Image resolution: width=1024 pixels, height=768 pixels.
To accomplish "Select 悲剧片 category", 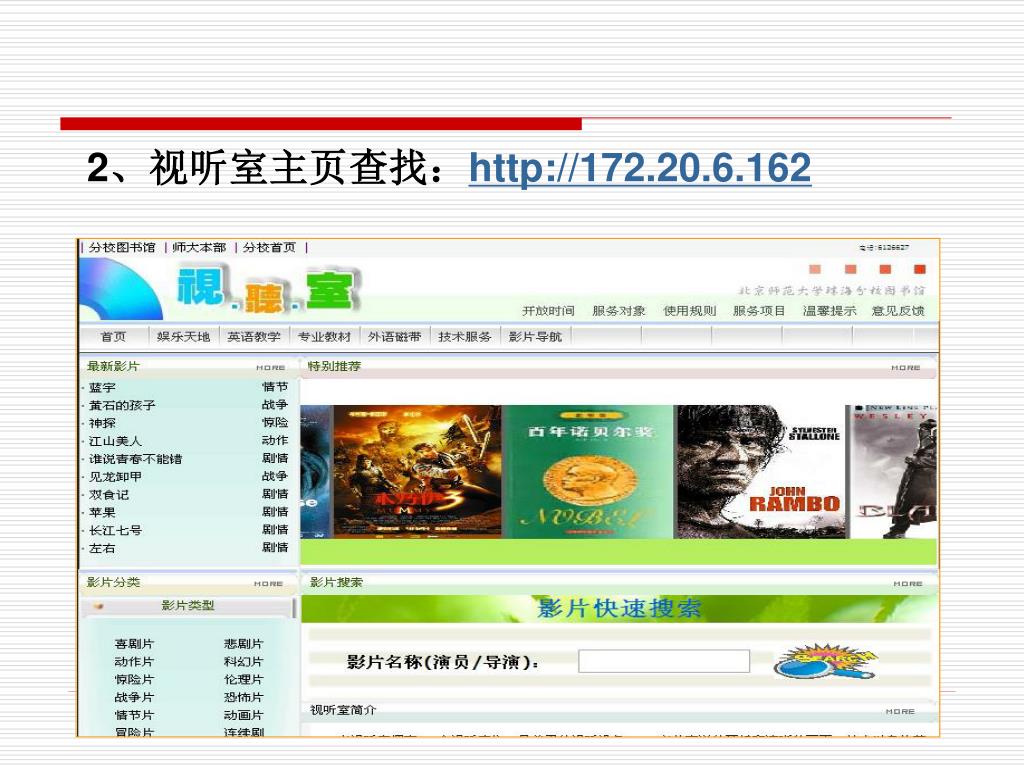I will click(x=243, y=644).
